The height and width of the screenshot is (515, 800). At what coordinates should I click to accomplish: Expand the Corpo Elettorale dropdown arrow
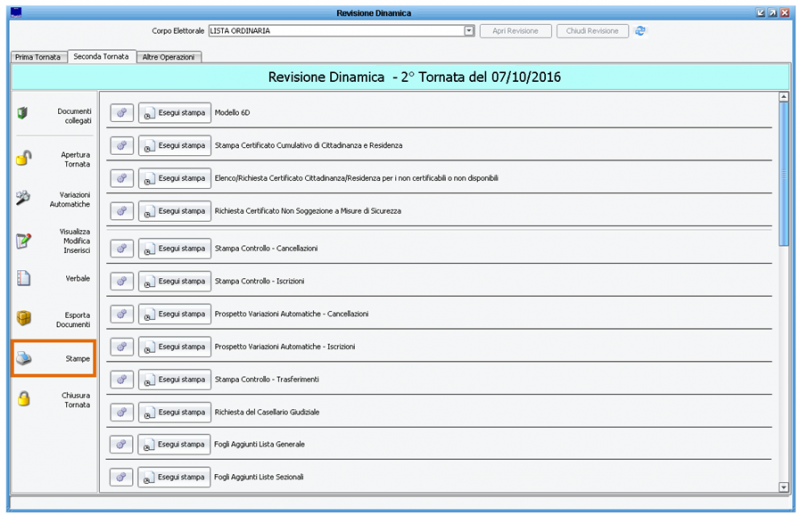tap(469, 31)
